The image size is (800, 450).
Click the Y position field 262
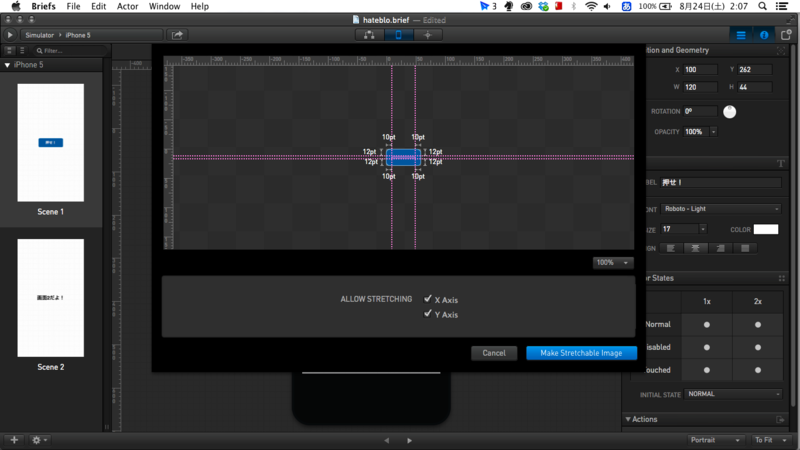755,70
